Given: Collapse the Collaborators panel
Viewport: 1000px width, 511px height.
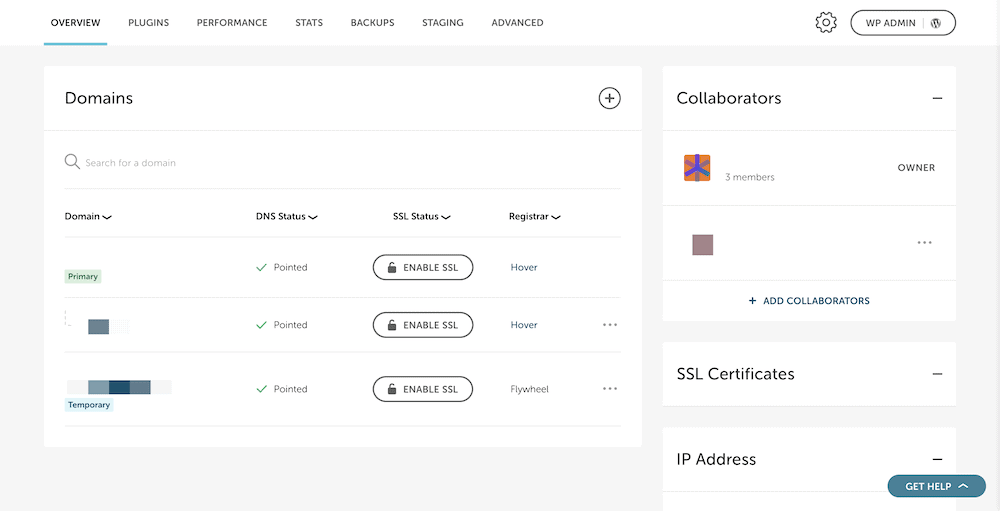Looking at the screenshot, I should pyautogui.click(x=937, y=98).
